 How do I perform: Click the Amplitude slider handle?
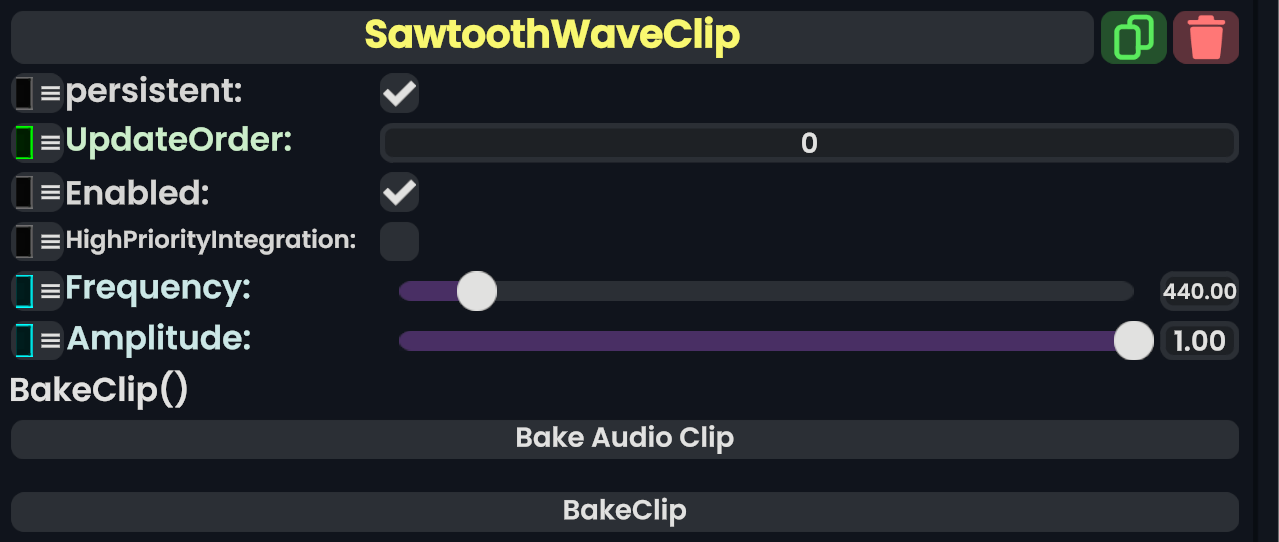[x=1133, y=340]
